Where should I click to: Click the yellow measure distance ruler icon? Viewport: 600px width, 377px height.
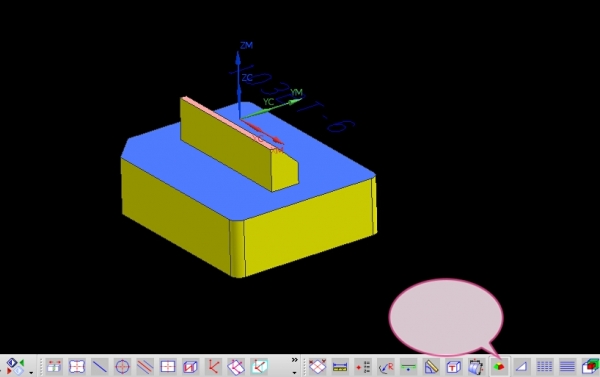[340, 367]
